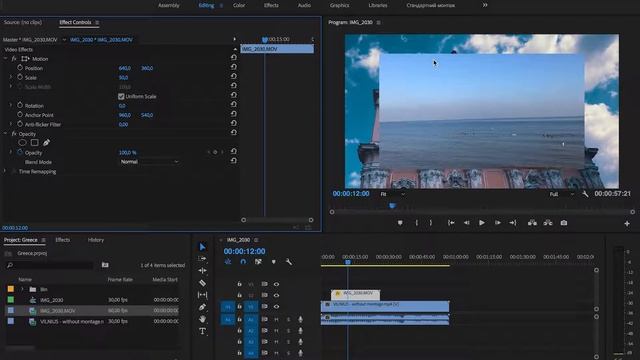This screenshot has height=360, width=640.
Task: Step forward one frame in Program monitor
Action: [498, 223]
